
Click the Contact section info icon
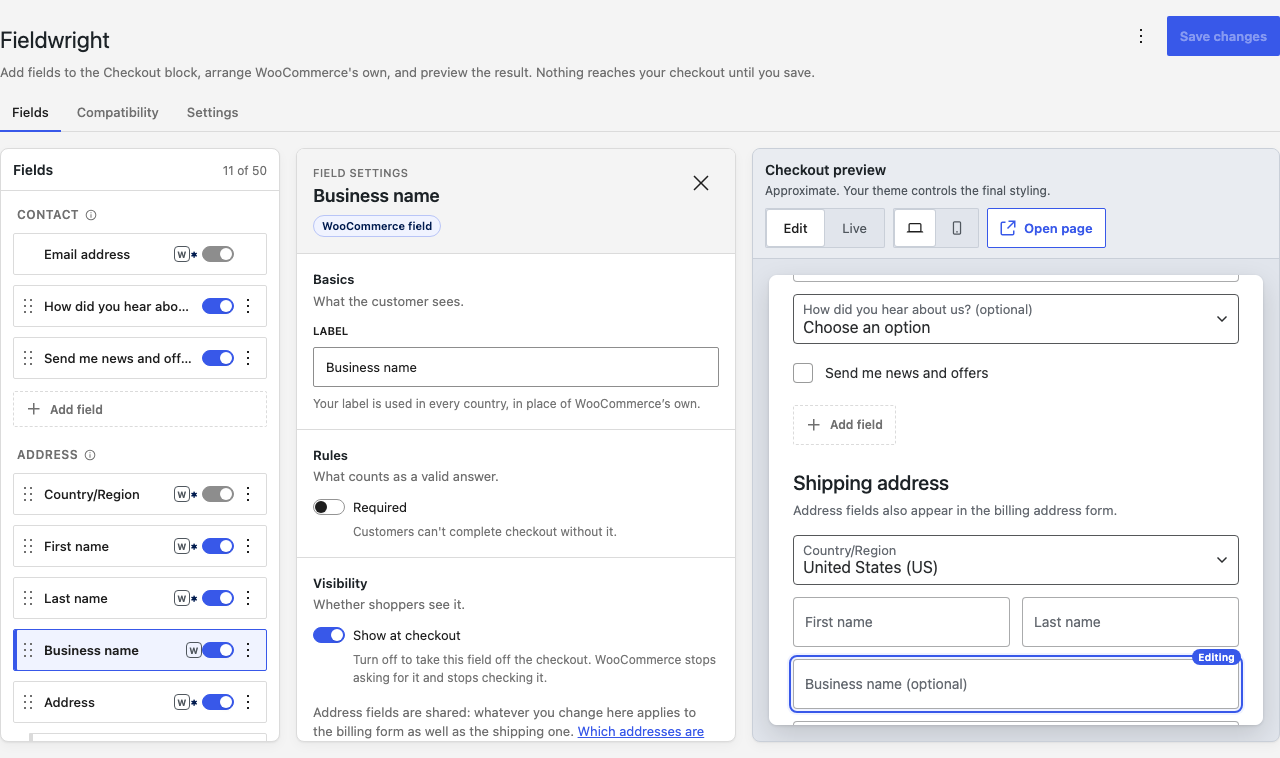tap(91, 215)
